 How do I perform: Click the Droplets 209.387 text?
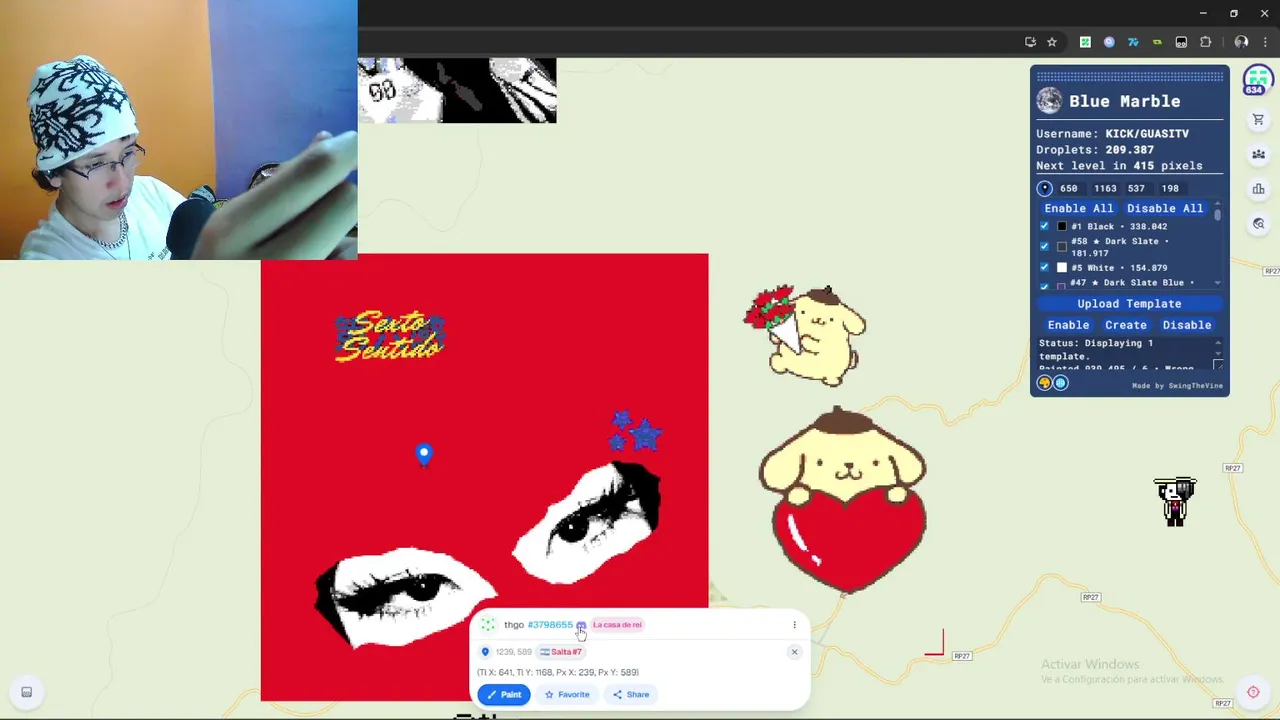(x=1095, y=149)
